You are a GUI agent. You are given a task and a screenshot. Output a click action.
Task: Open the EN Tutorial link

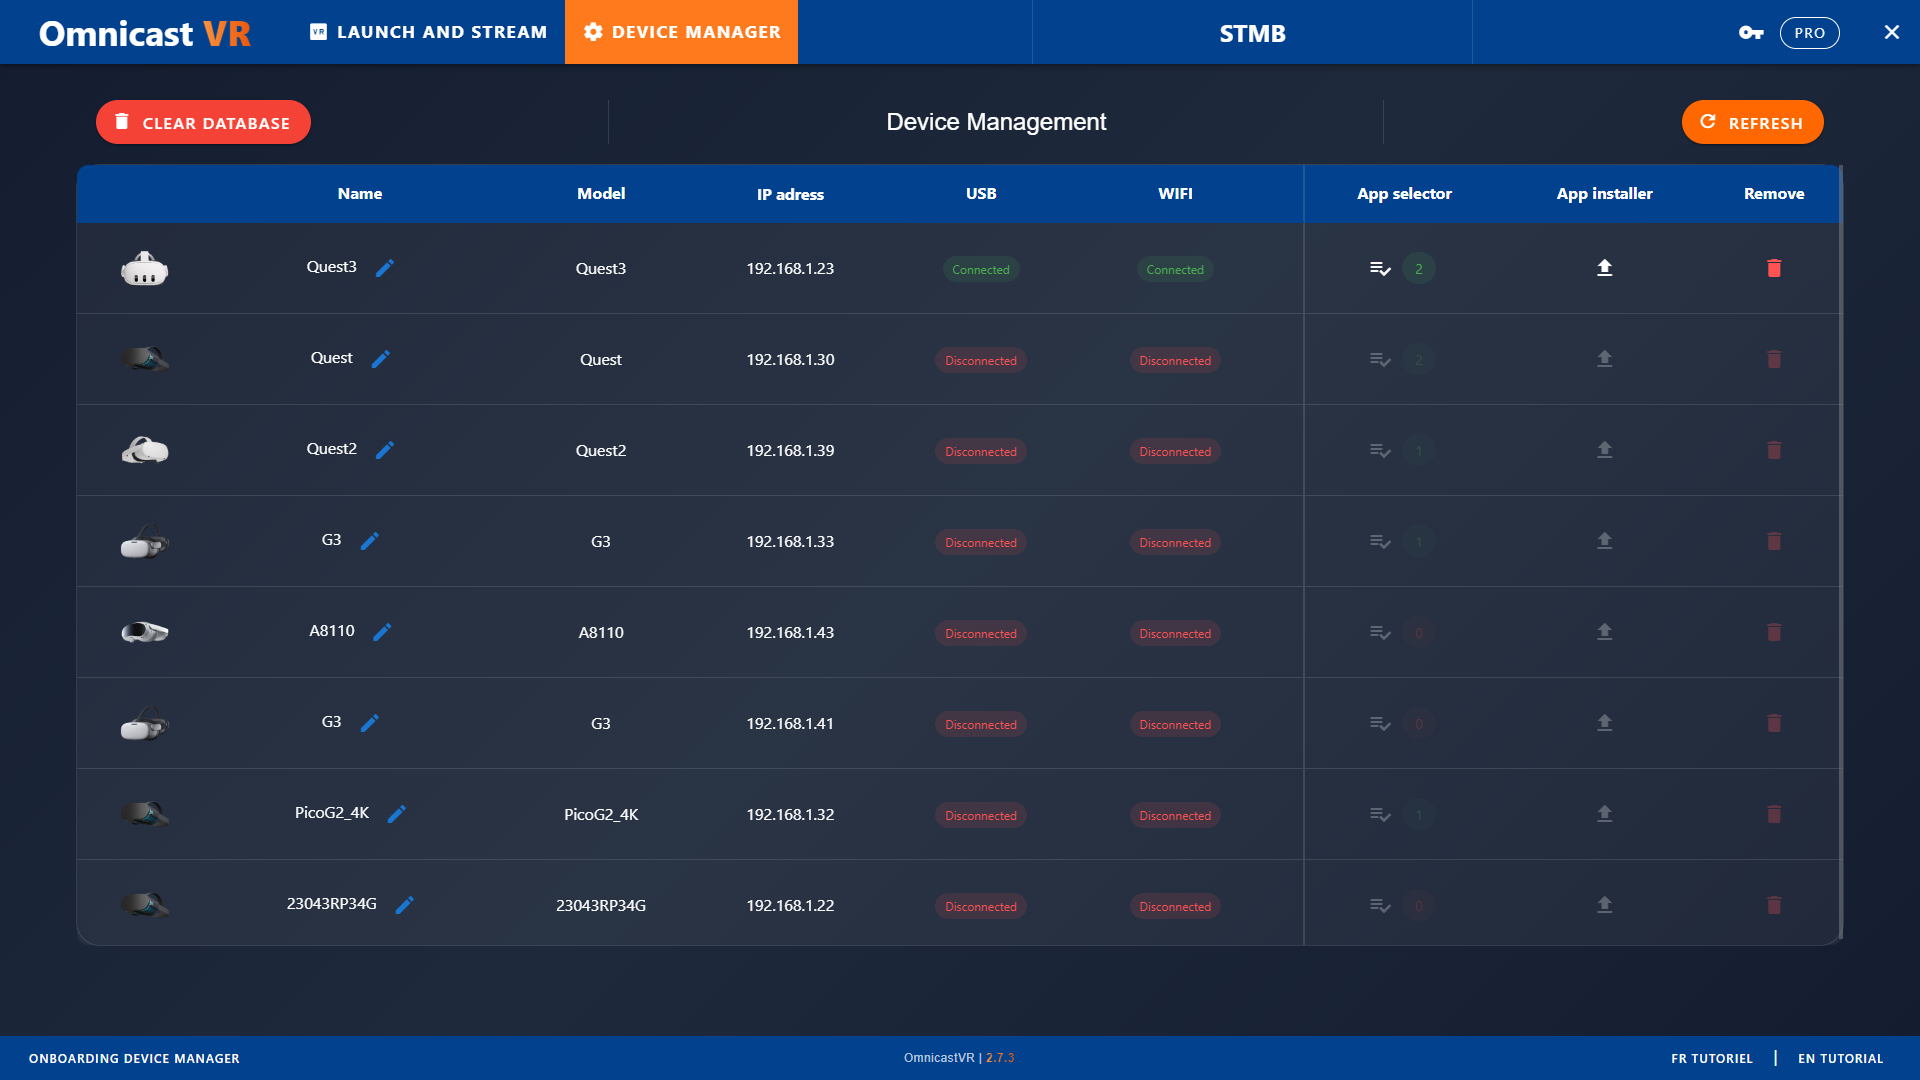click(1840, 1058)
